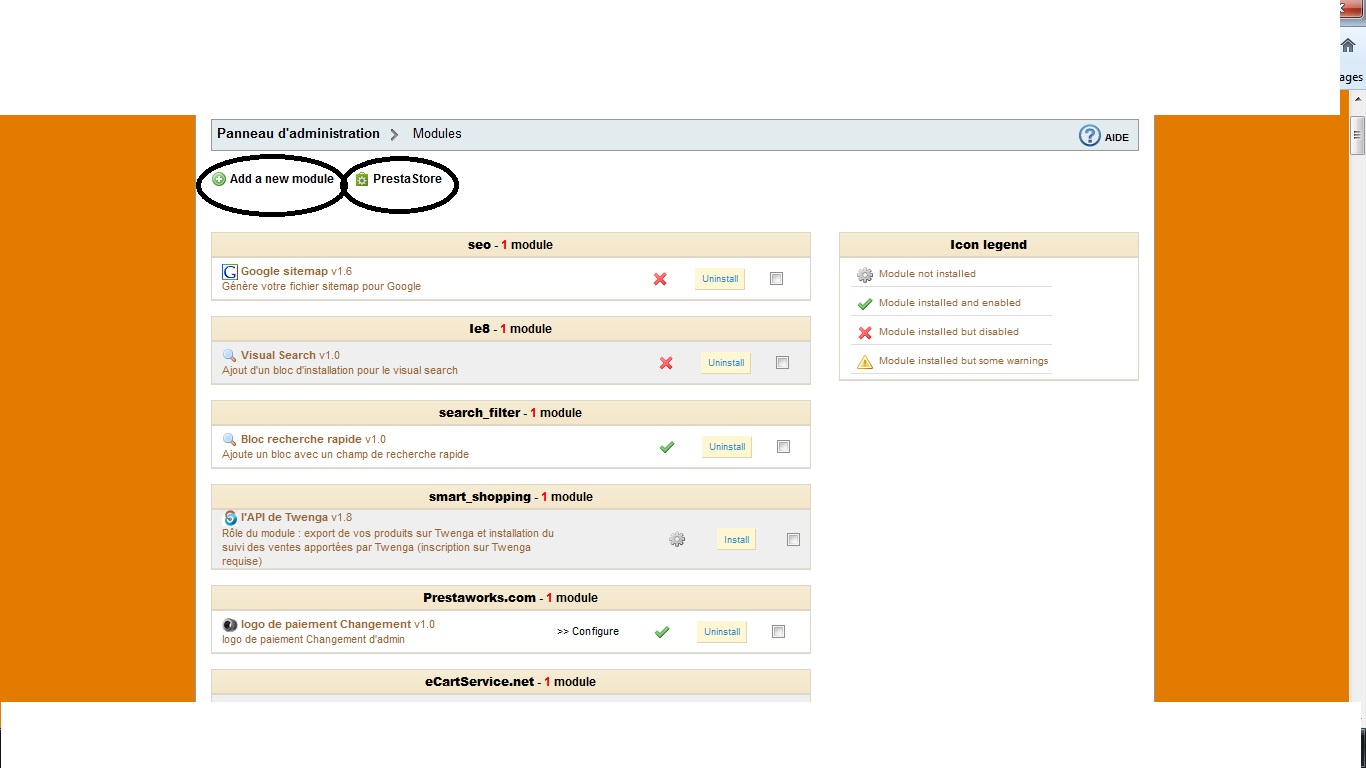1366x768 pixels.
Task: Open the AIDE help icon
Action: (1090, 136)
